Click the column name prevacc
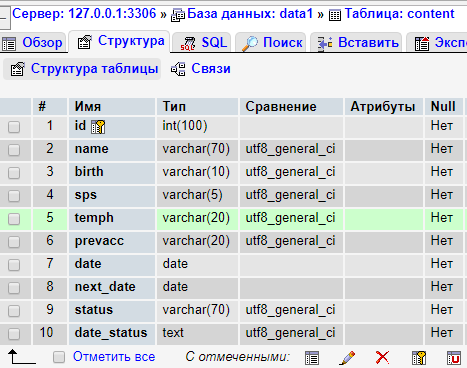Screen dimensions: 467x368 99,241
